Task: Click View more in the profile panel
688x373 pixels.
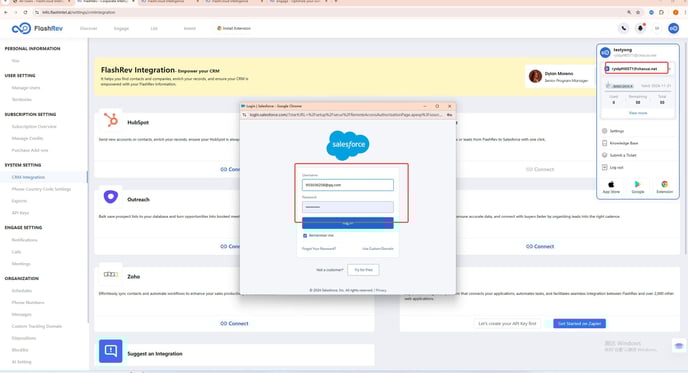Action: tap(638, 113)
